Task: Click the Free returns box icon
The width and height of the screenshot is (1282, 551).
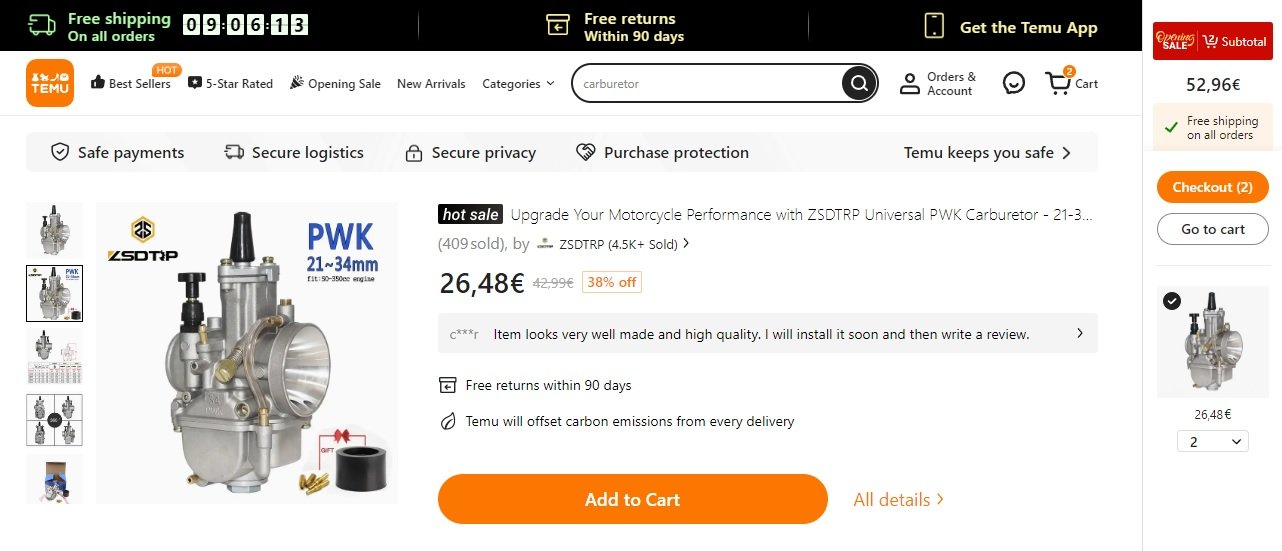Action: [x=558, y=26]
